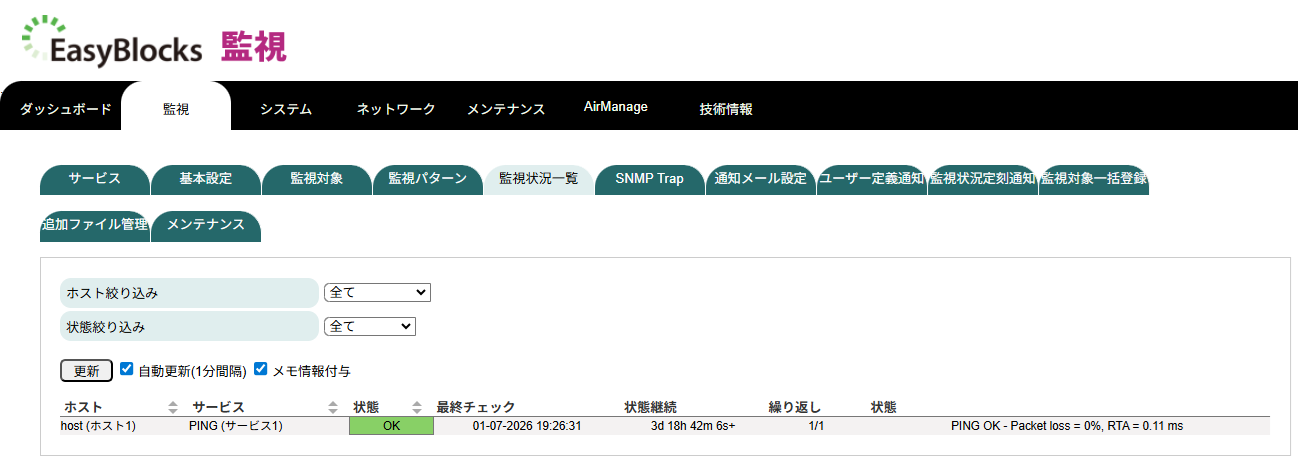Toggle メモ情報付与 checkbox
Viewport: 1298px width, 465px height.
coord(261,369)
